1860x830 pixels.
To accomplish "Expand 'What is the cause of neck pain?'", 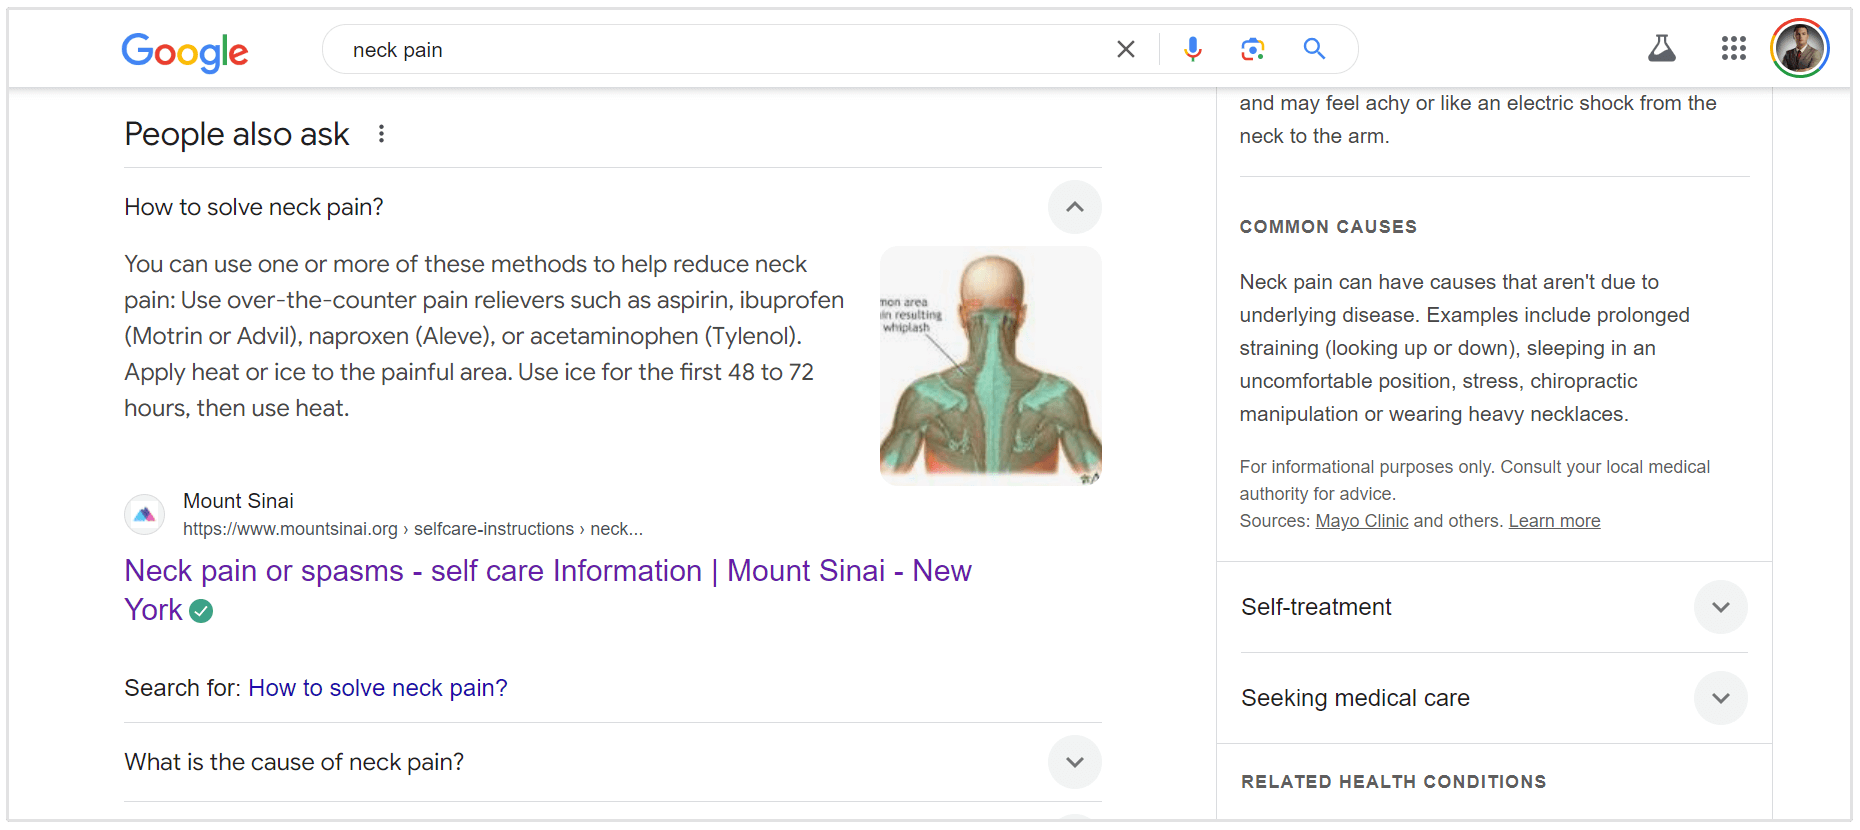I will point(1074,762).
